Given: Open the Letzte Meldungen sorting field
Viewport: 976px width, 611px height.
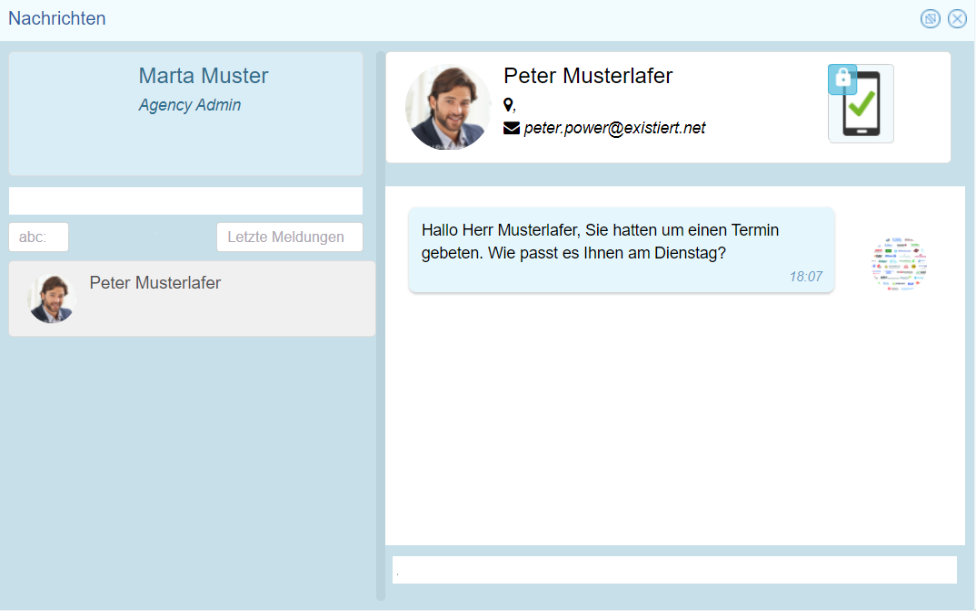Looking at the screenshot, I should click(289, 237).
